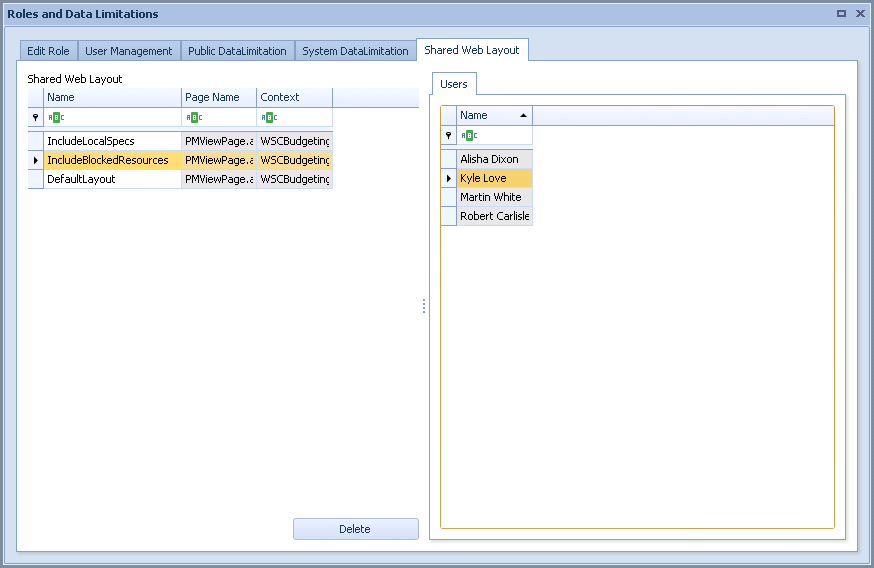Click the Name sort arrow in Users grid
This screenshot has width=874, height=568.
(523, 116)
